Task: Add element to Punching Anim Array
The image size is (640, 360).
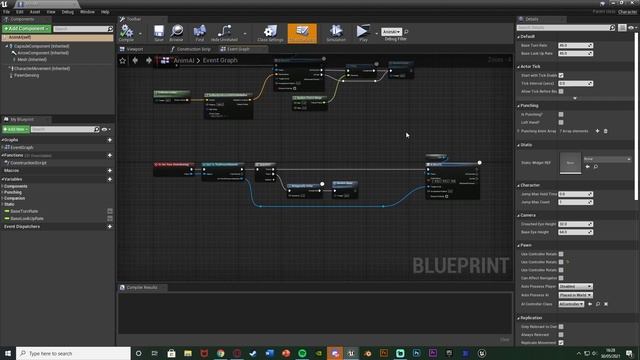Action: 598,131
